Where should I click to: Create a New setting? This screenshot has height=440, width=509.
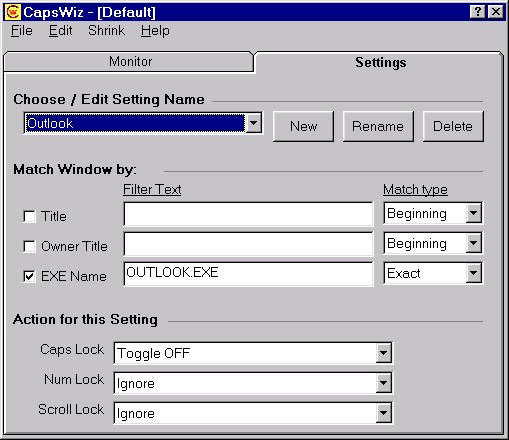pos(303,126)
